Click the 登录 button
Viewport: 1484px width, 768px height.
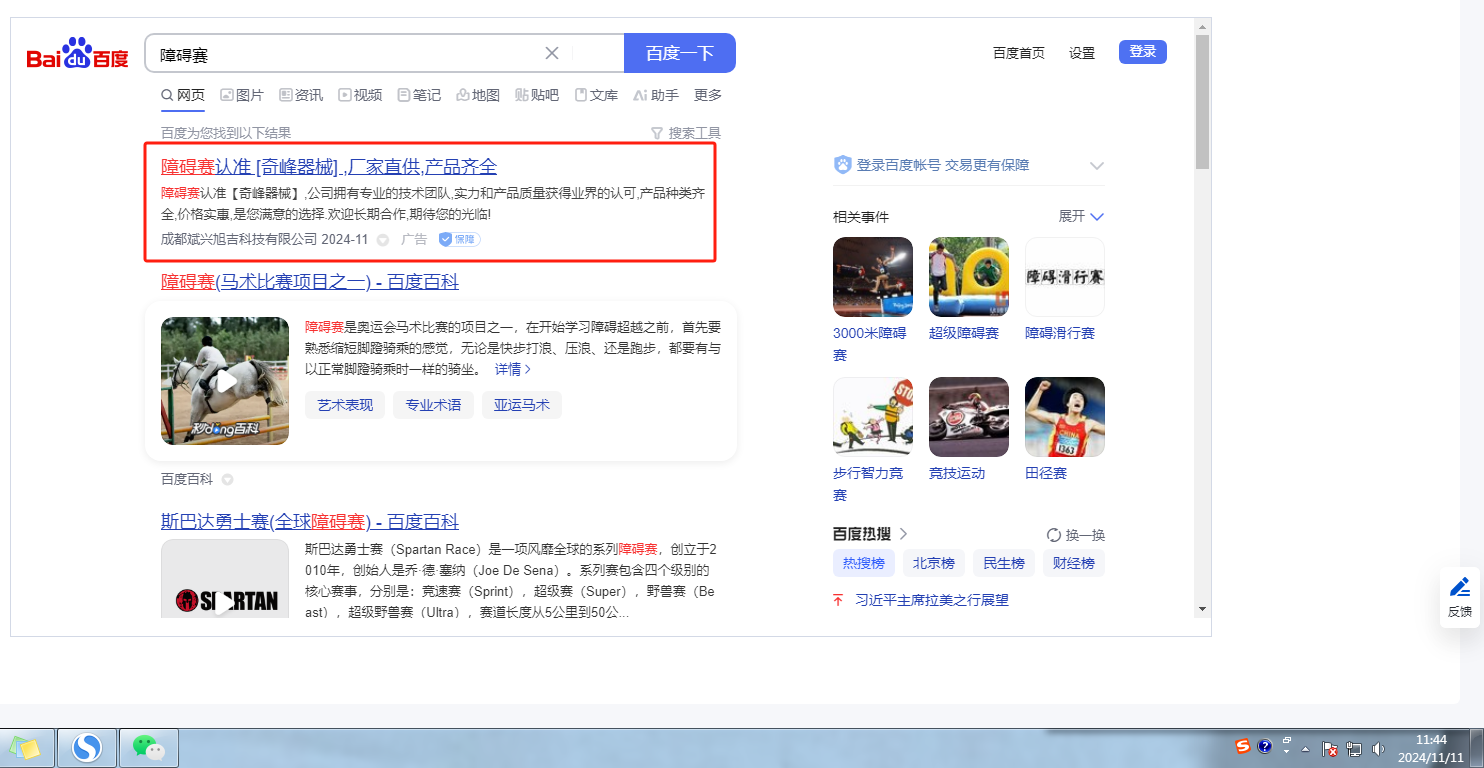(x=1142, y=52)
